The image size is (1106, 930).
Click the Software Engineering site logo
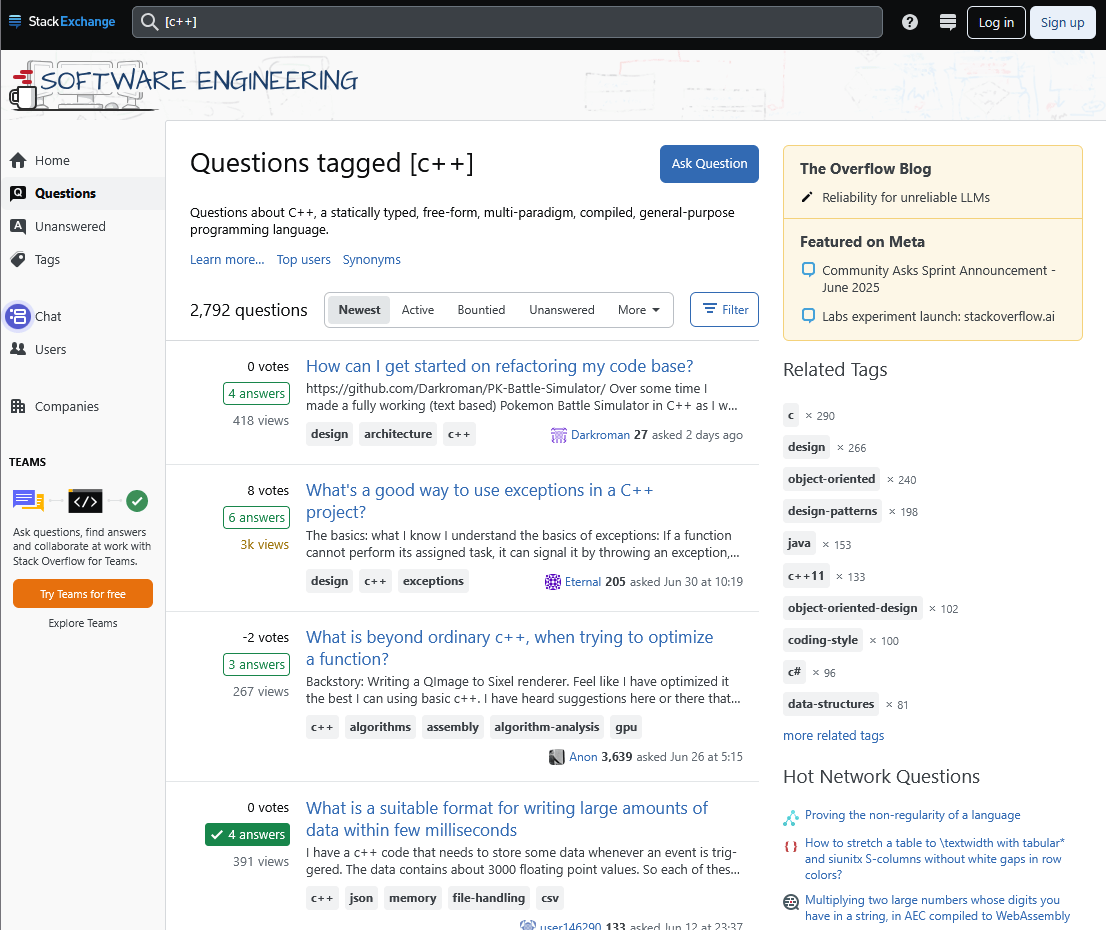(x=185, y=82)
